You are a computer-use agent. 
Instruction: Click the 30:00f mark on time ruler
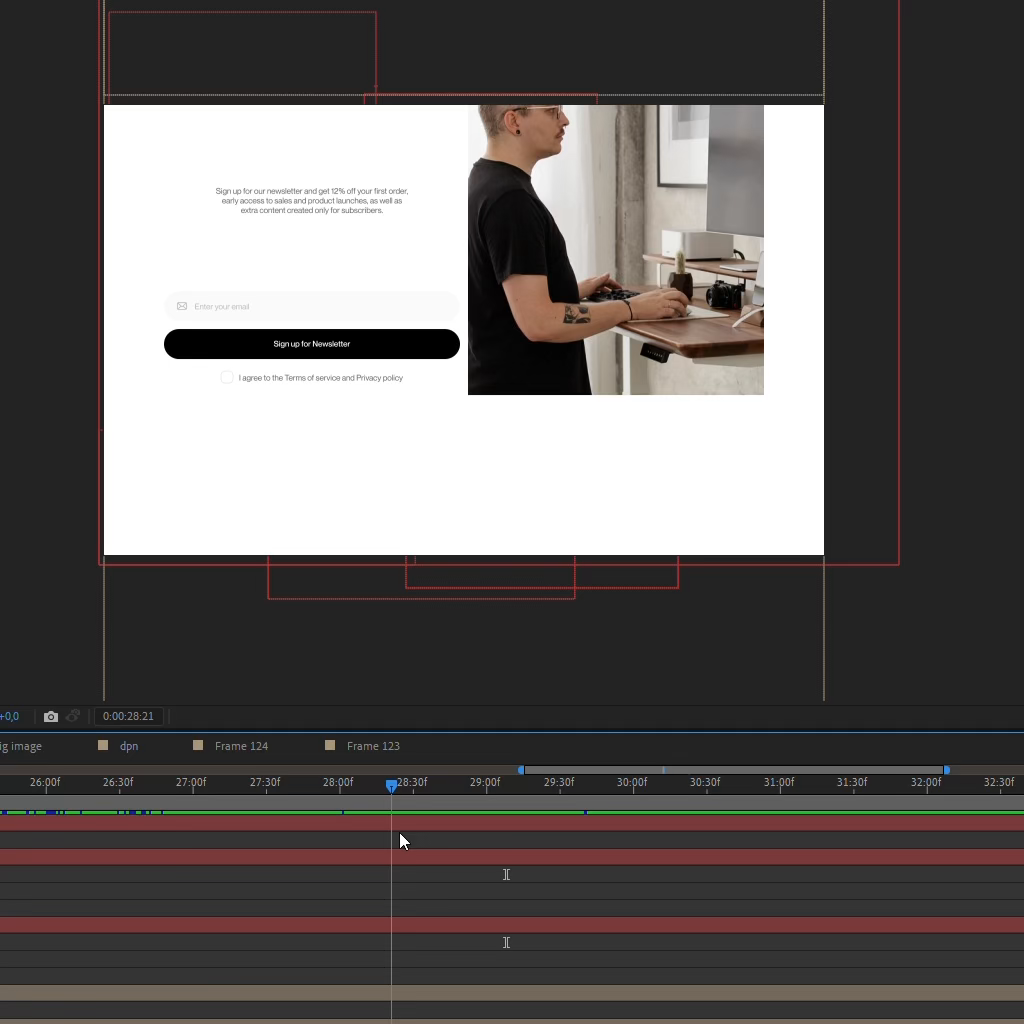click(x=632, y=783)
